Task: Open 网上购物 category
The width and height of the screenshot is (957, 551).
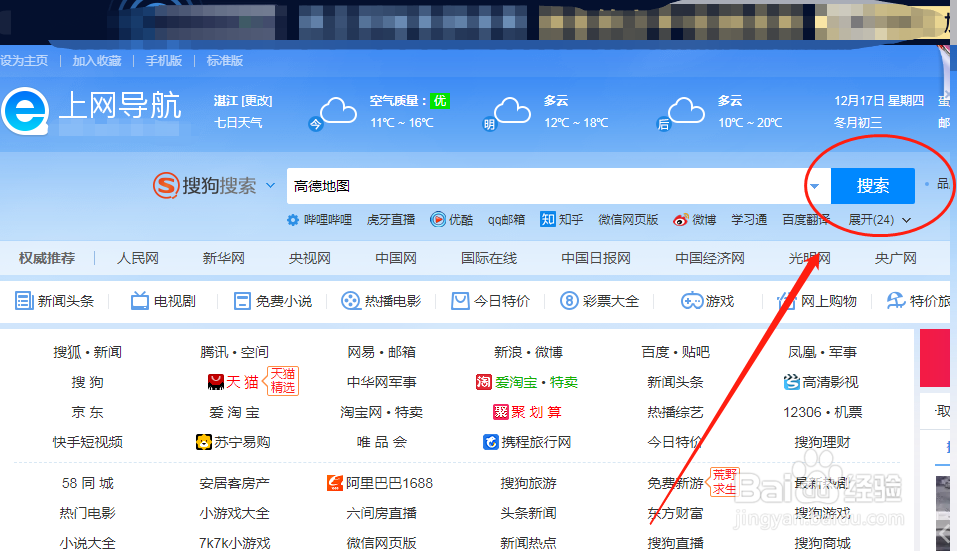Action: click(x=828, y=301)
